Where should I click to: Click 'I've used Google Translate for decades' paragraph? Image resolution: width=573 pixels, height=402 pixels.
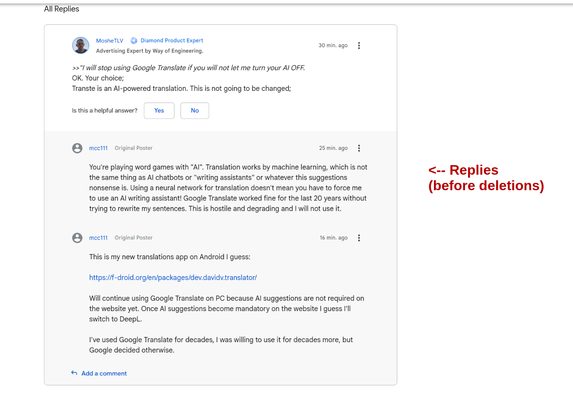pos(221,345)
